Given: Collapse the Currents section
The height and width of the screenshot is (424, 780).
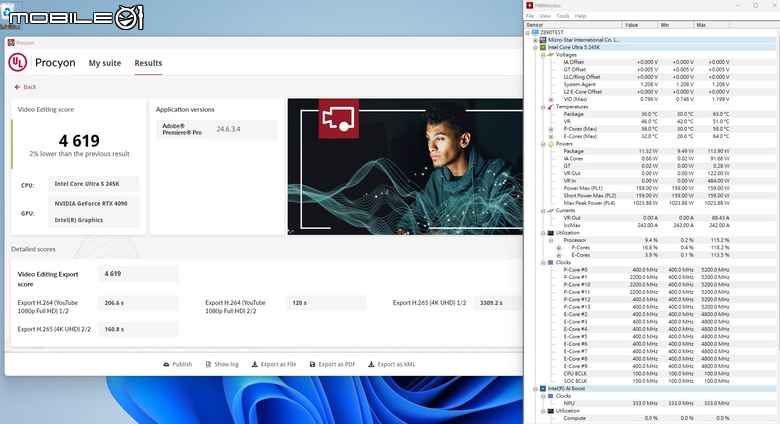Looking at the screenshot, I should point(543,211).
